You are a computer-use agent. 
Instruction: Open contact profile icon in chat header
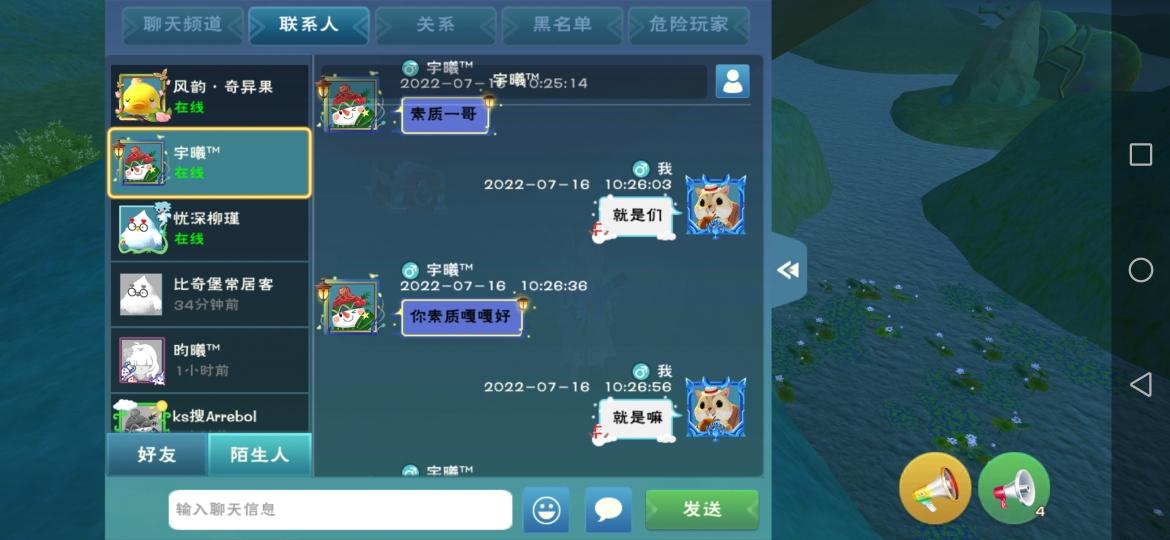[x=732, y=81]
